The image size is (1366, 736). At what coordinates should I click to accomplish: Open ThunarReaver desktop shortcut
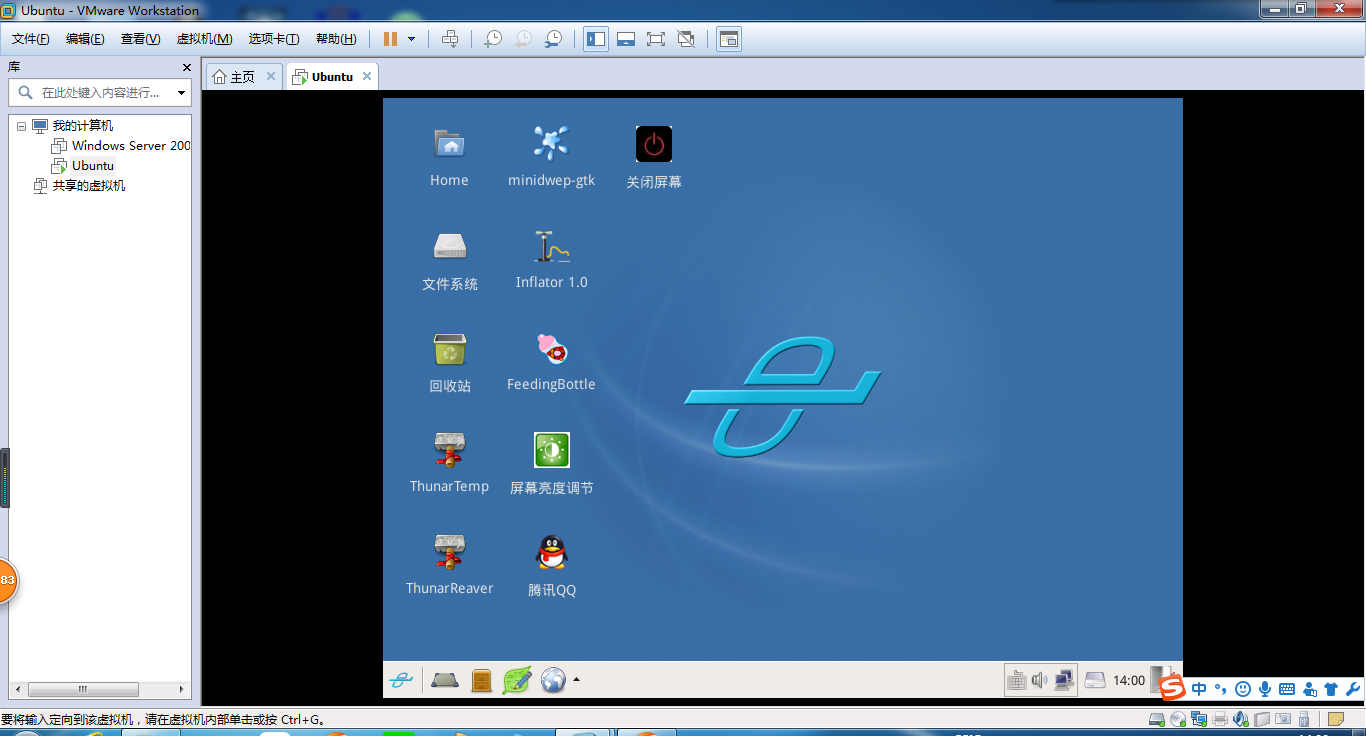(450, 553)
